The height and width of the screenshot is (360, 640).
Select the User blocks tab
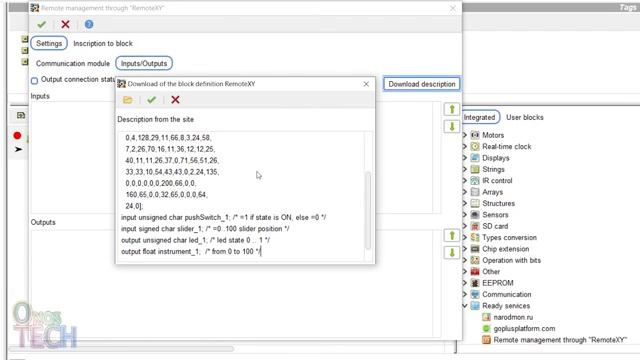[525, 118]
